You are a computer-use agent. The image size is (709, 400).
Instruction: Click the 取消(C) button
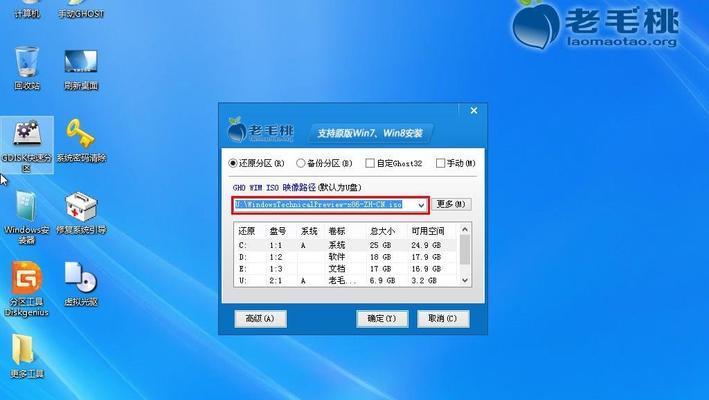tap(443, 319)
